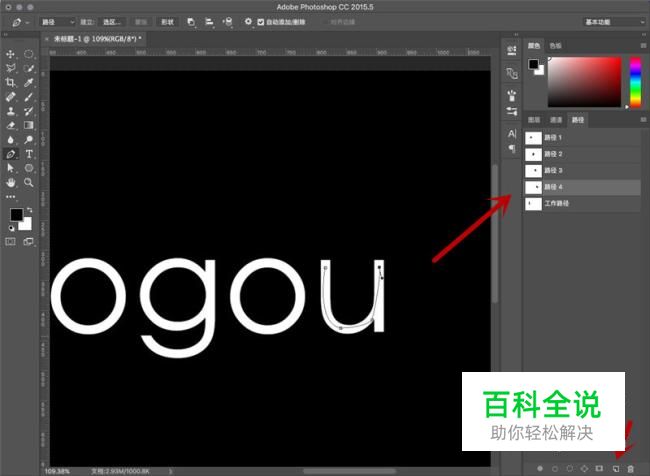The image size is (650, 476).
Task: Click the rainbow hue slider
Action: coord(635,82)
